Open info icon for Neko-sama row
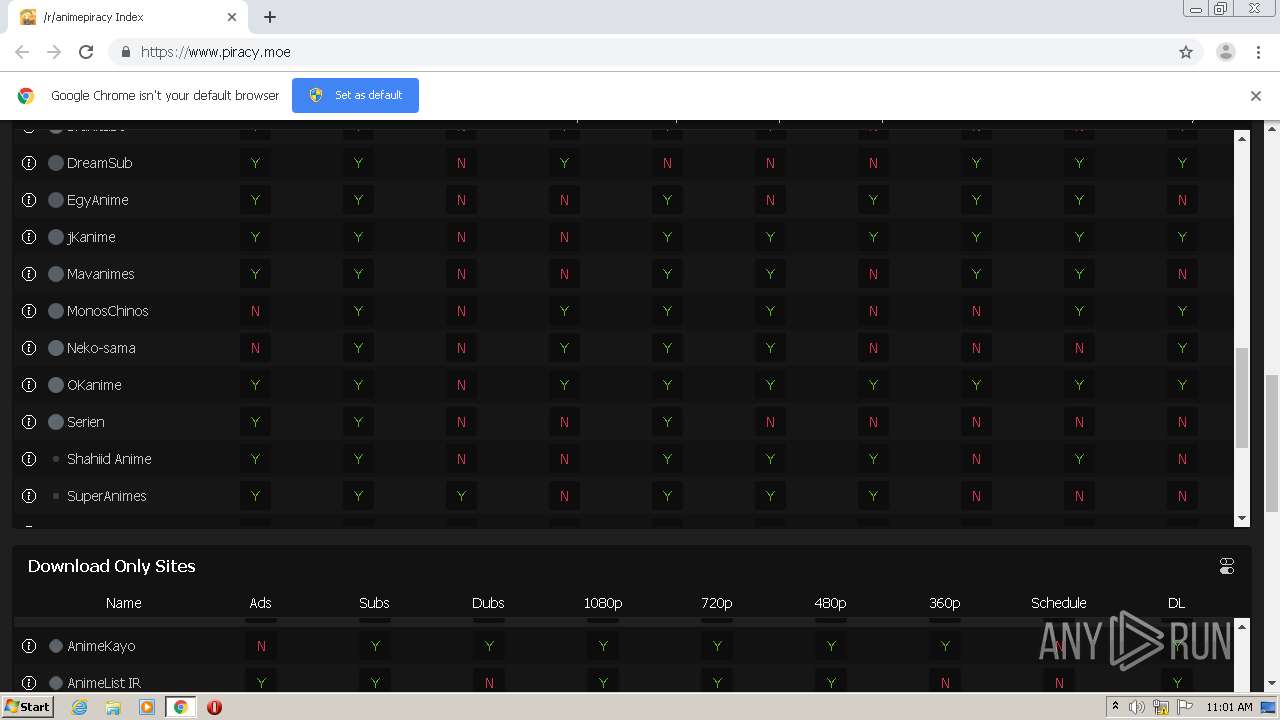Screen dimensions: 1280x720 (29, 348)
